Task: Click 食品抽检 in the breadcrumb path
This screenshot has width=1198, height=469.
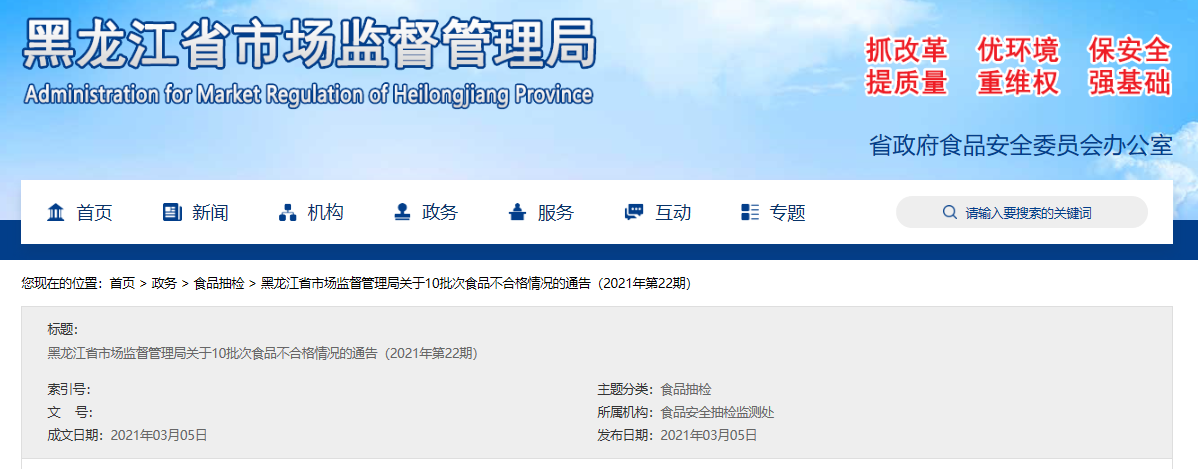Action: (x=219, y=284)
